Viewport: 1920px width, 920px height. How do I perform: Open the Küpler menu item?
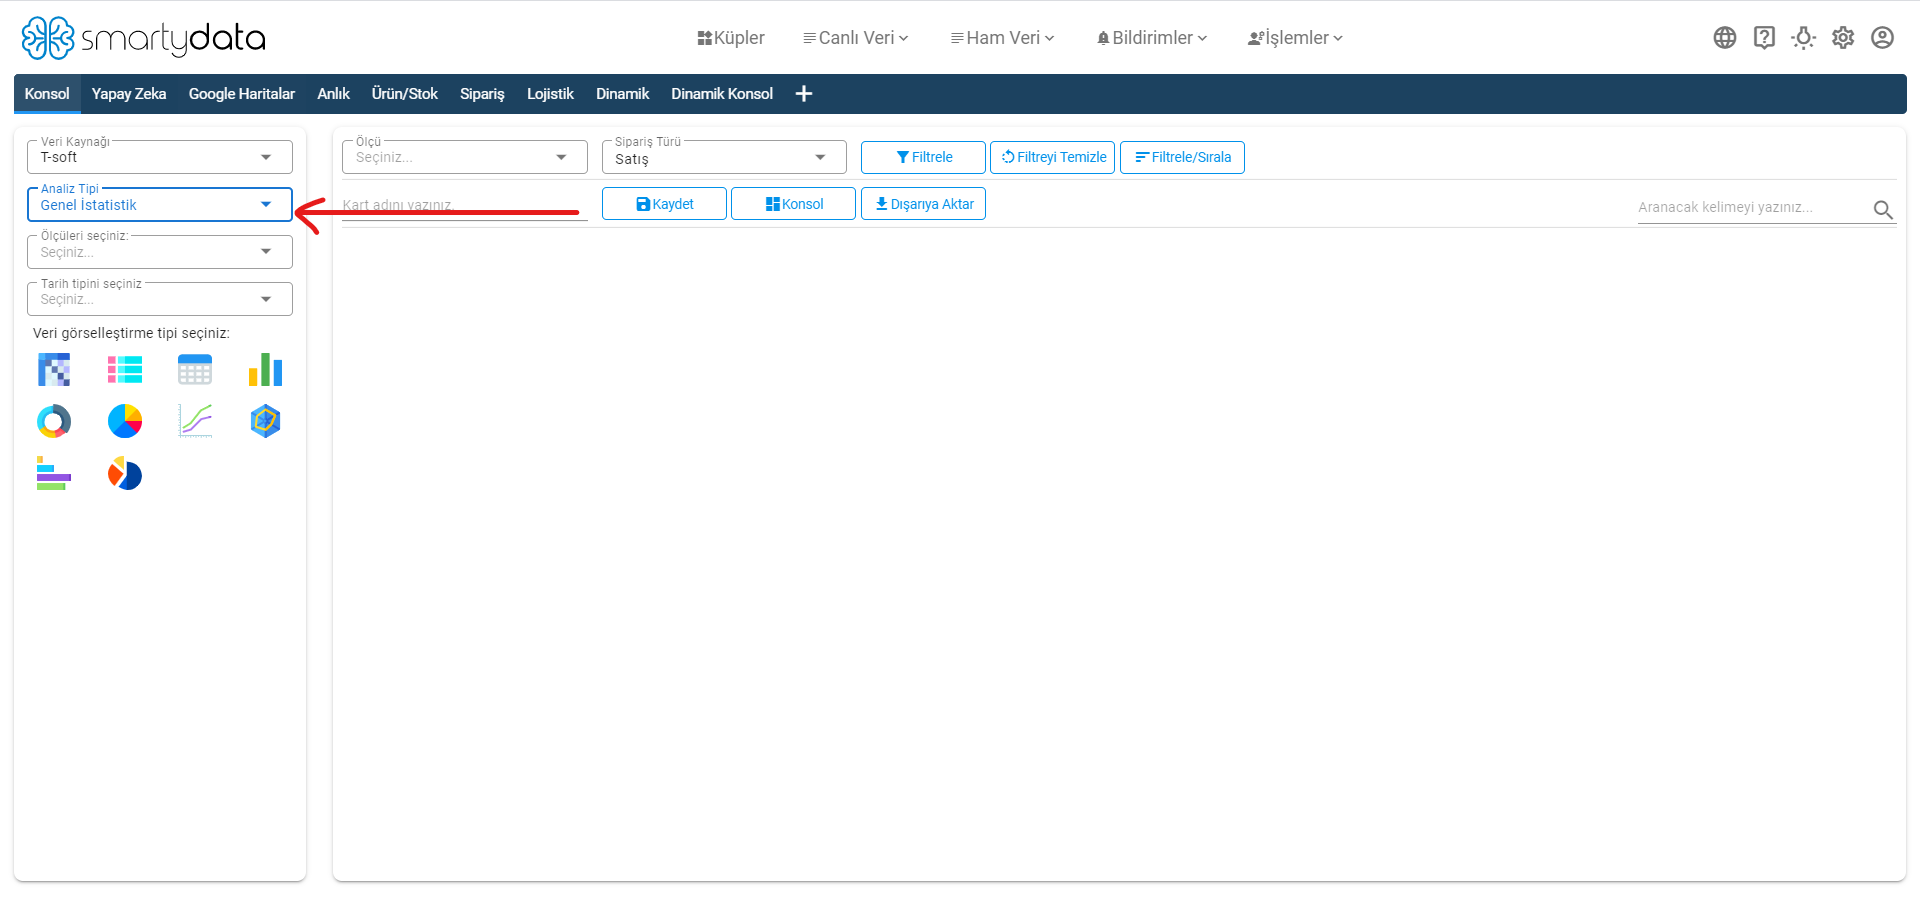pyautogui.click(x=731, y=38)
